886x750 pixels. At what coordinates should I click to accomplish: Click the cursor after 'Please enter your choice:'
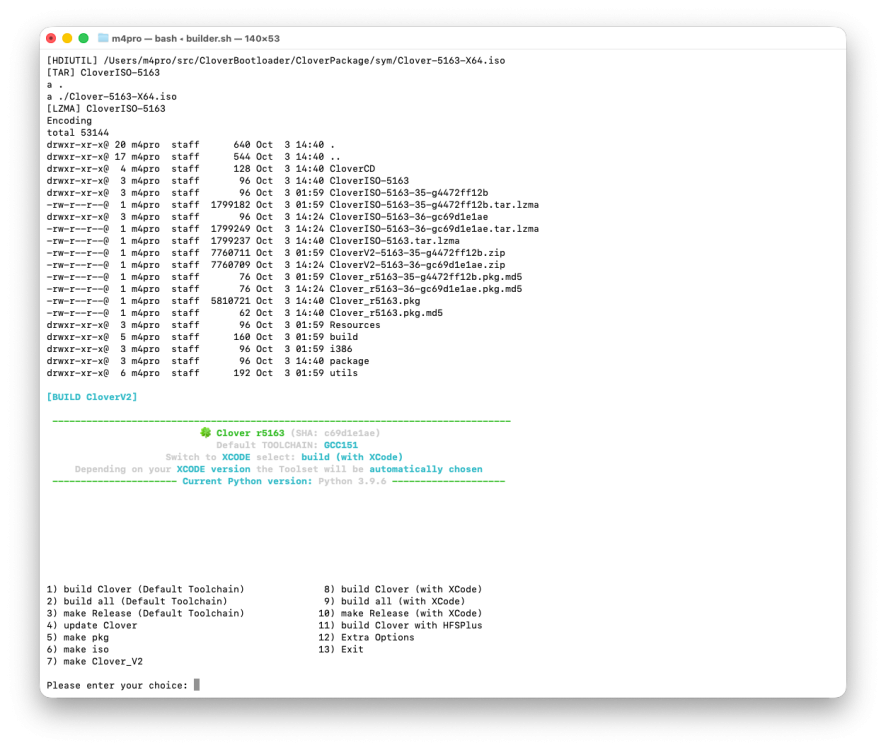(x=197, y=684)
